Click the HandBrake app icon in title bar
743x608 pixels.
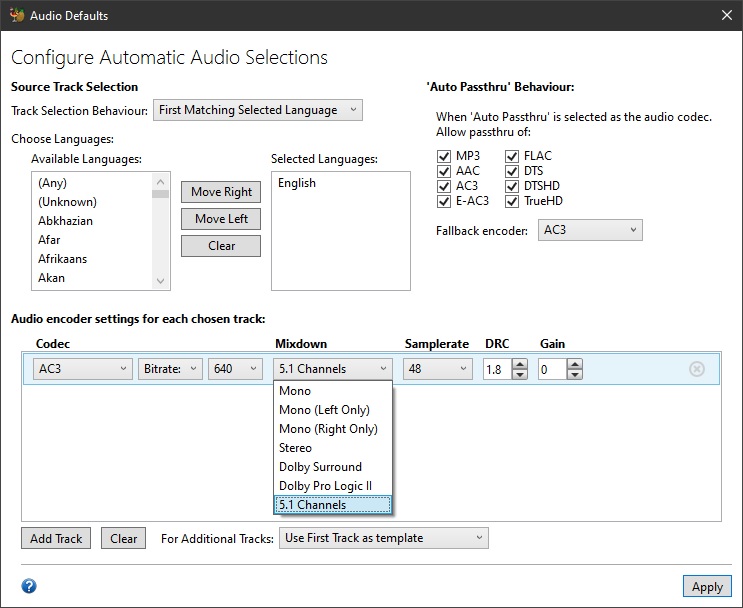point(16,15)
